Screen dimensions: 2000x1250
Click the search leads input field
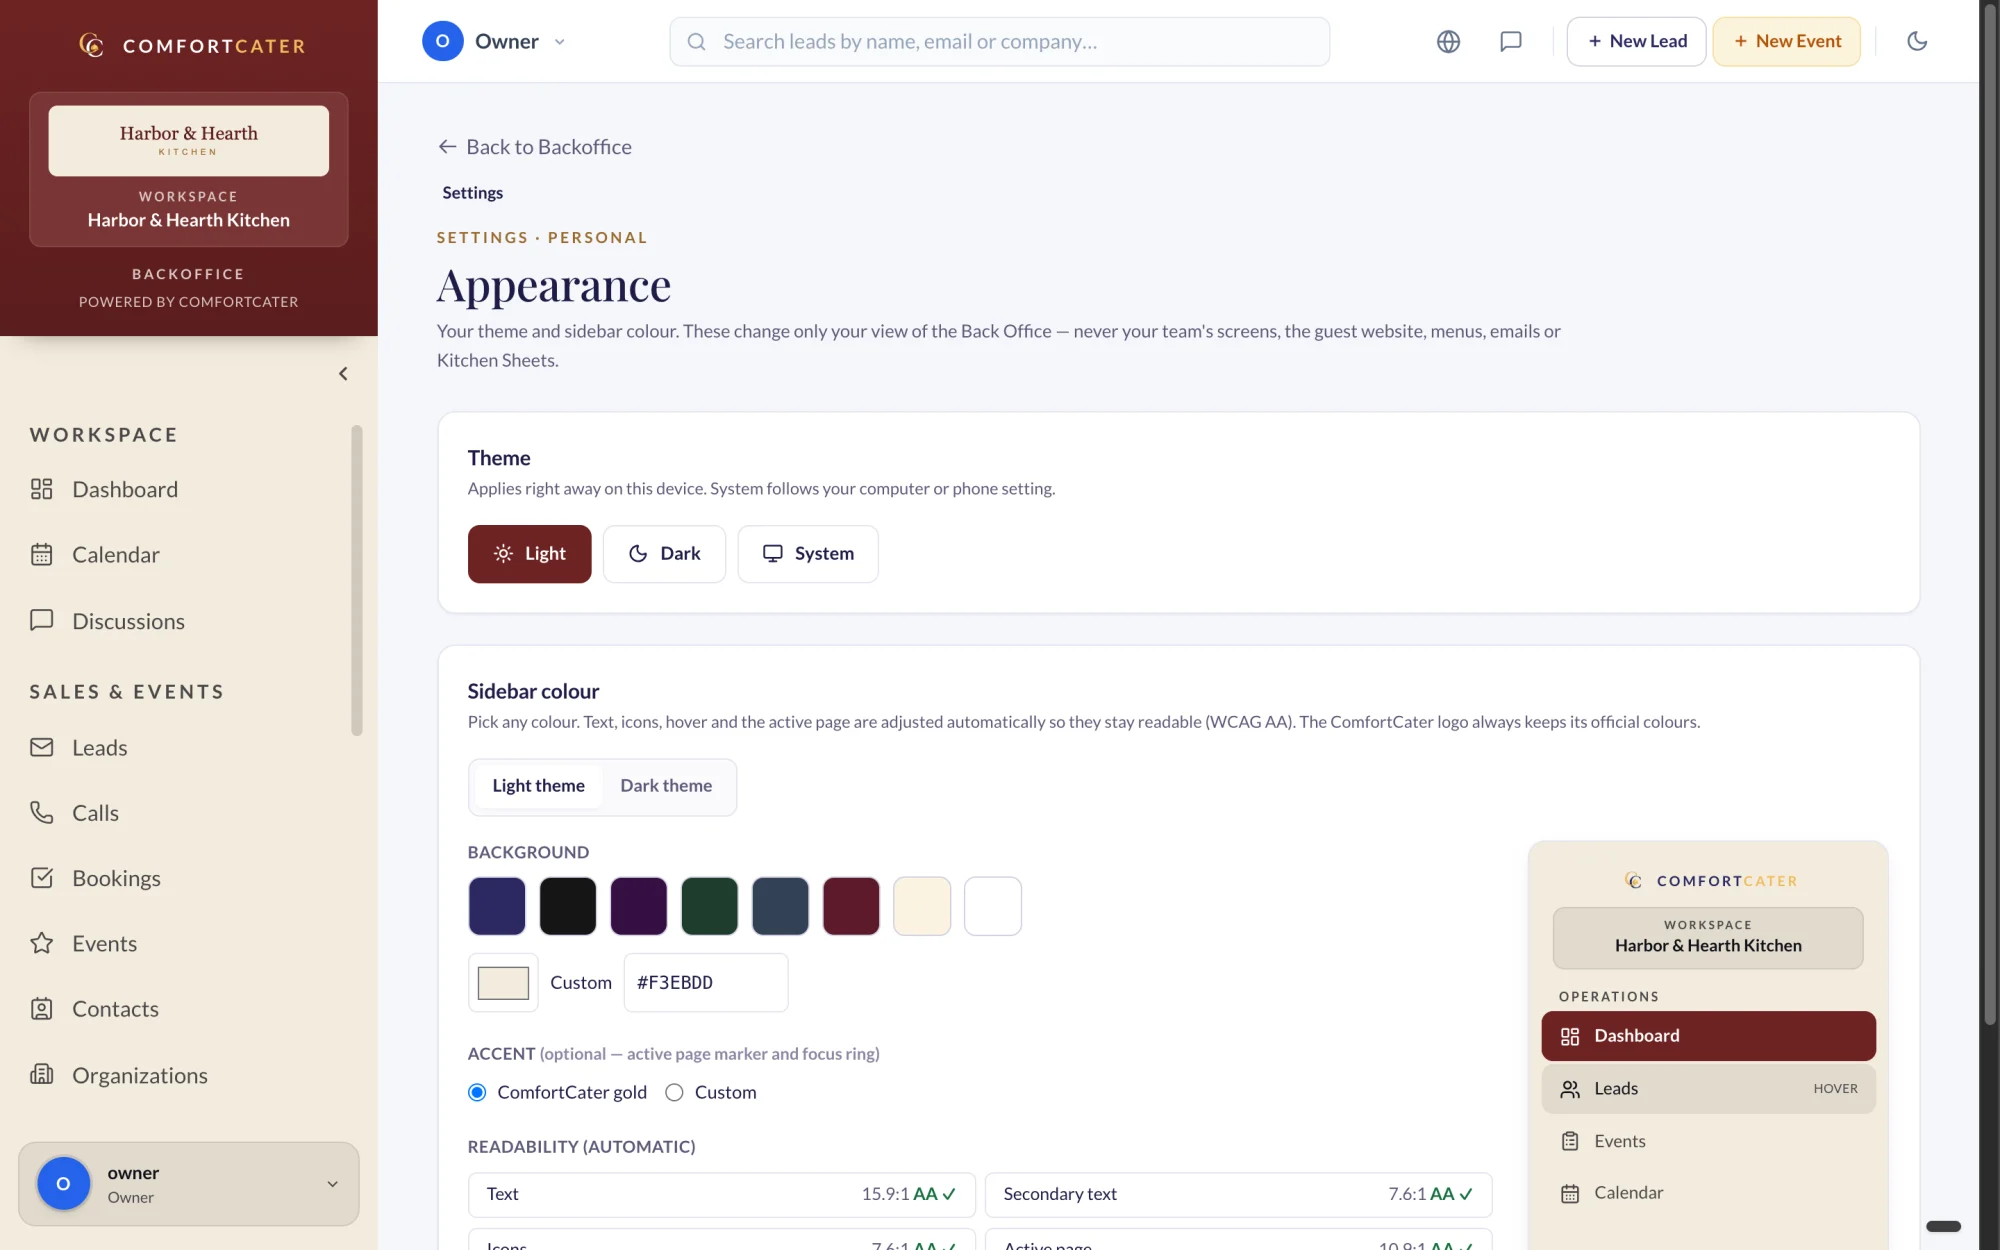coord(999,41)
